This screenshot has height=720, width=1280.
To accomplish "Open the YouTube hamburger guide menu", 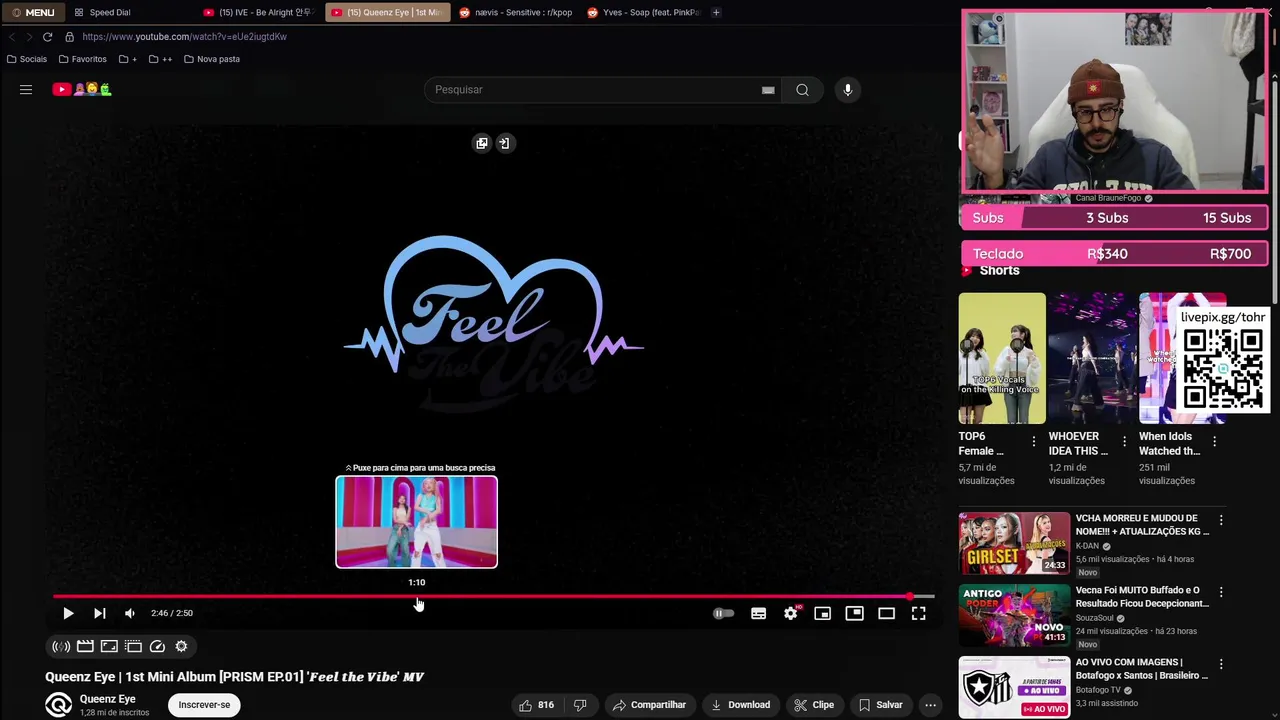I will (x=26, y=90).
